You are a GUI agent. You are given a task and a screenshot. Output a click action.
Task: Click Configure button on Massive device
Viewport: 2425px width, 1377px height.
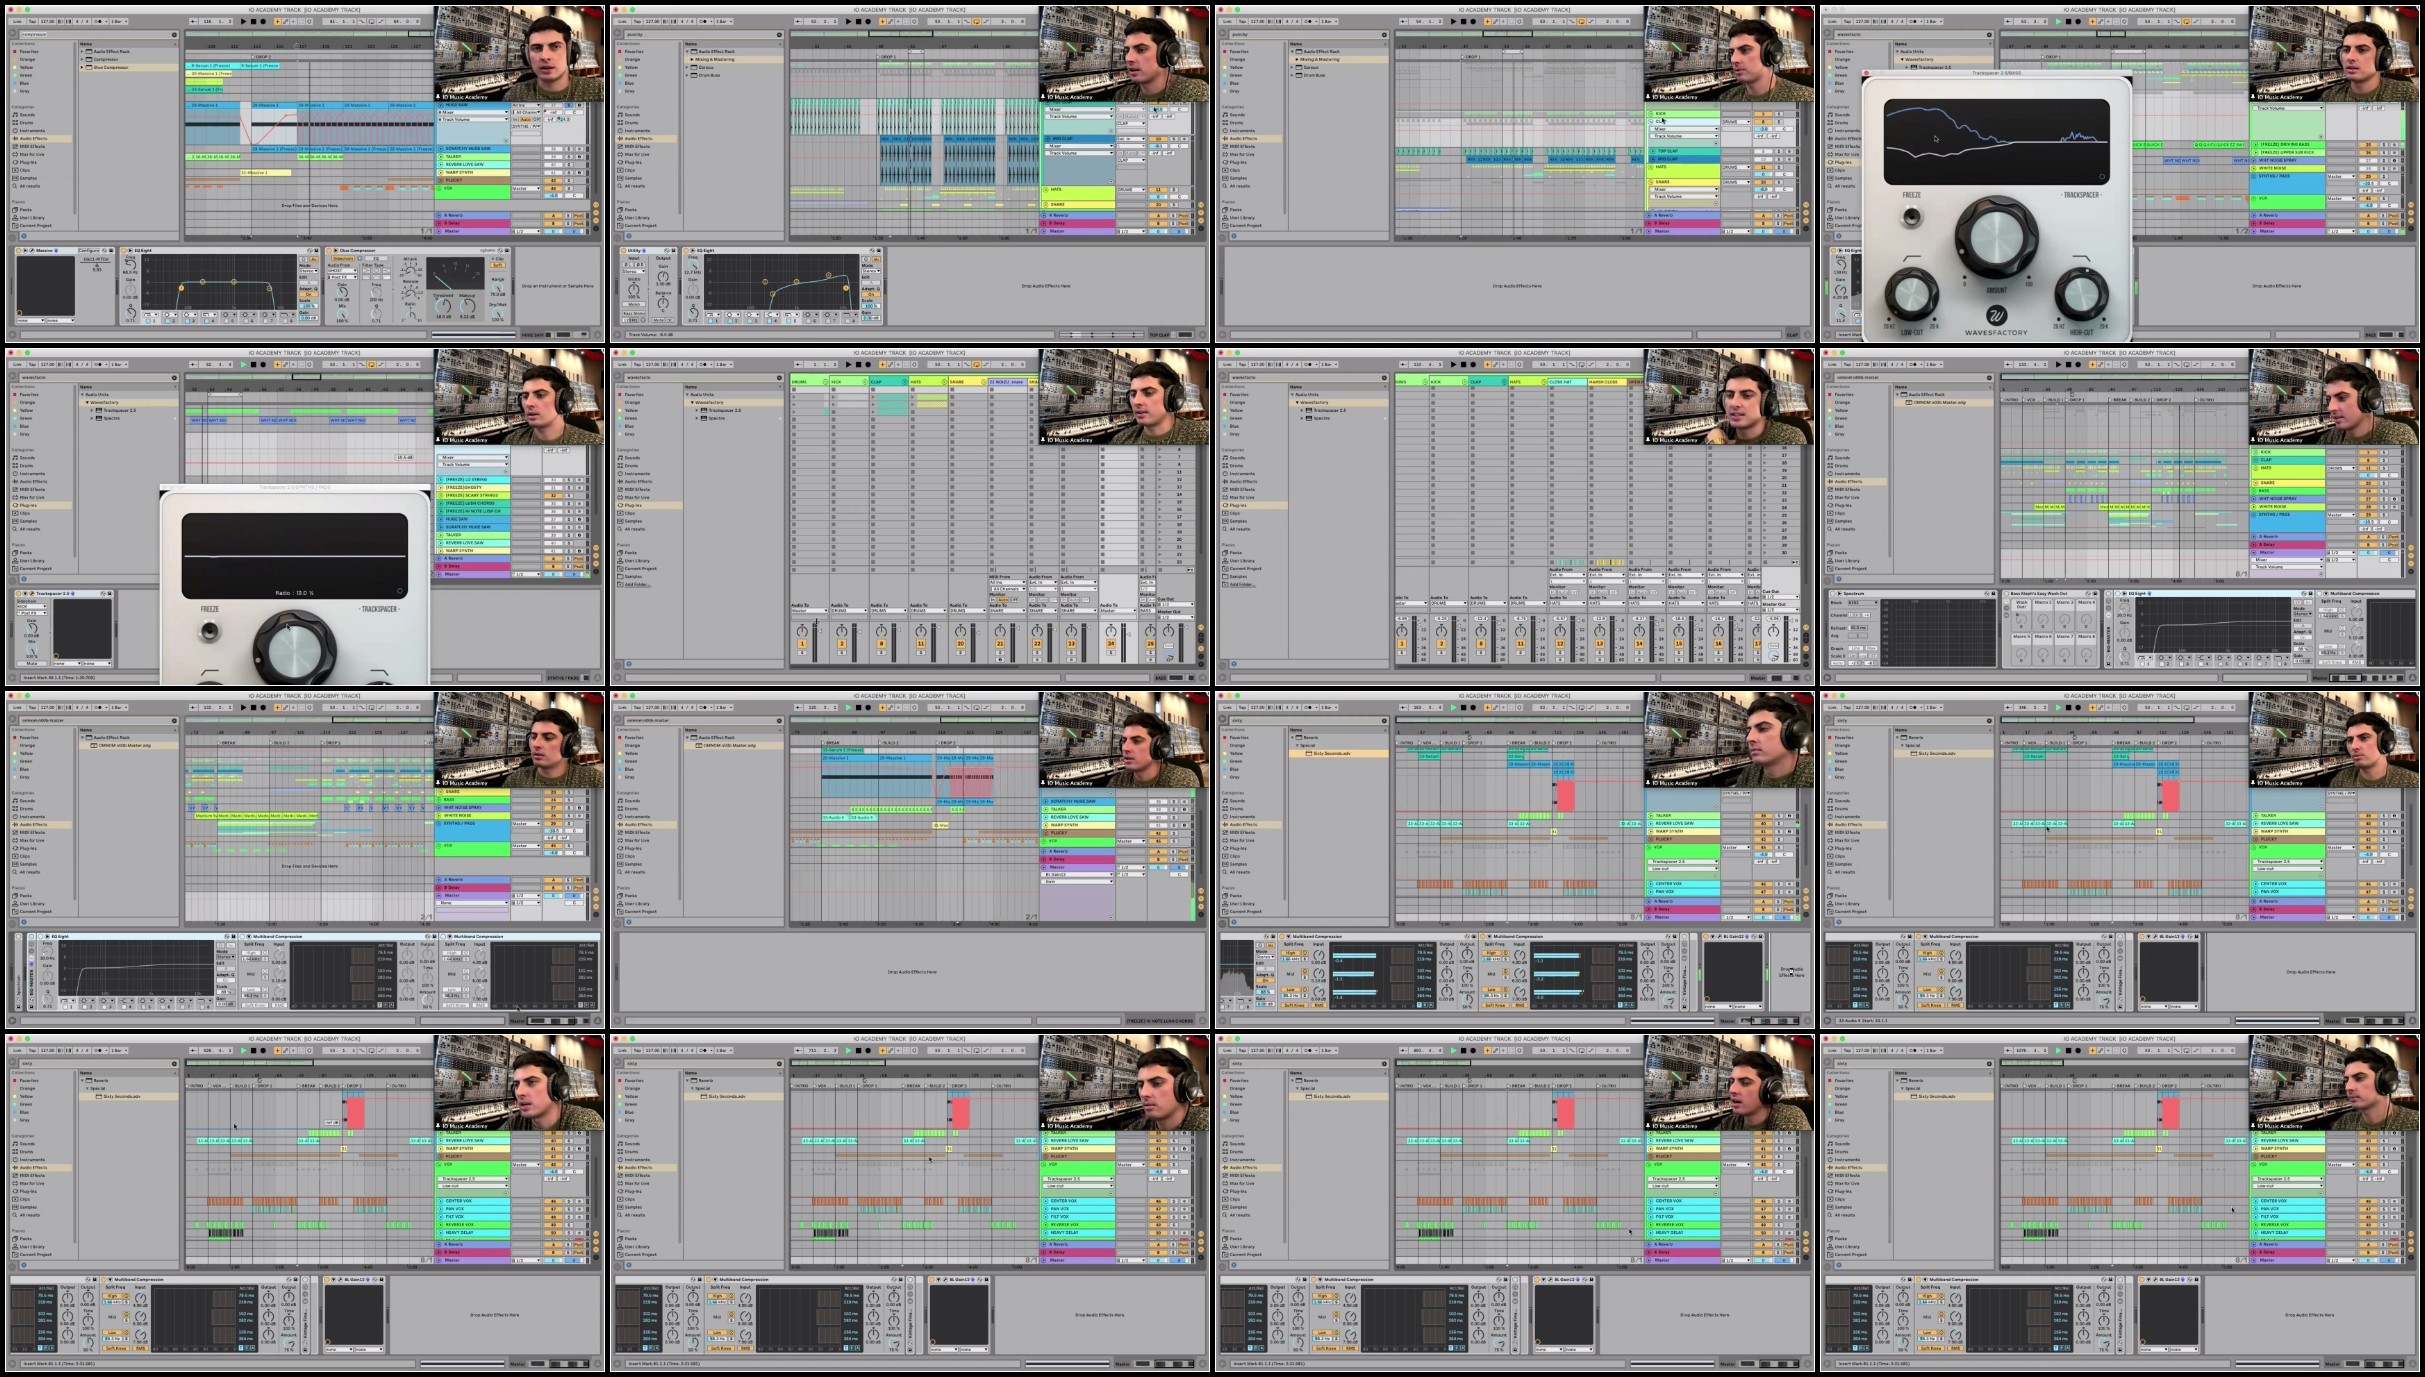pyautogui.click(x=88, y=250)
